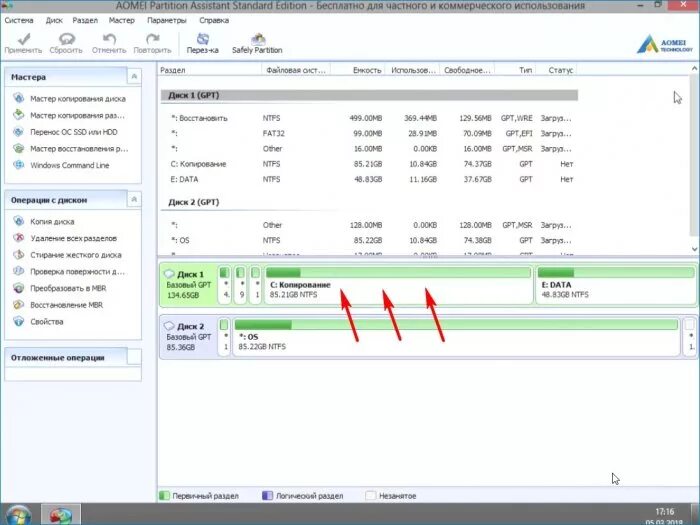
Task: Open Windows Command Line item
Action: pos(70,165)
